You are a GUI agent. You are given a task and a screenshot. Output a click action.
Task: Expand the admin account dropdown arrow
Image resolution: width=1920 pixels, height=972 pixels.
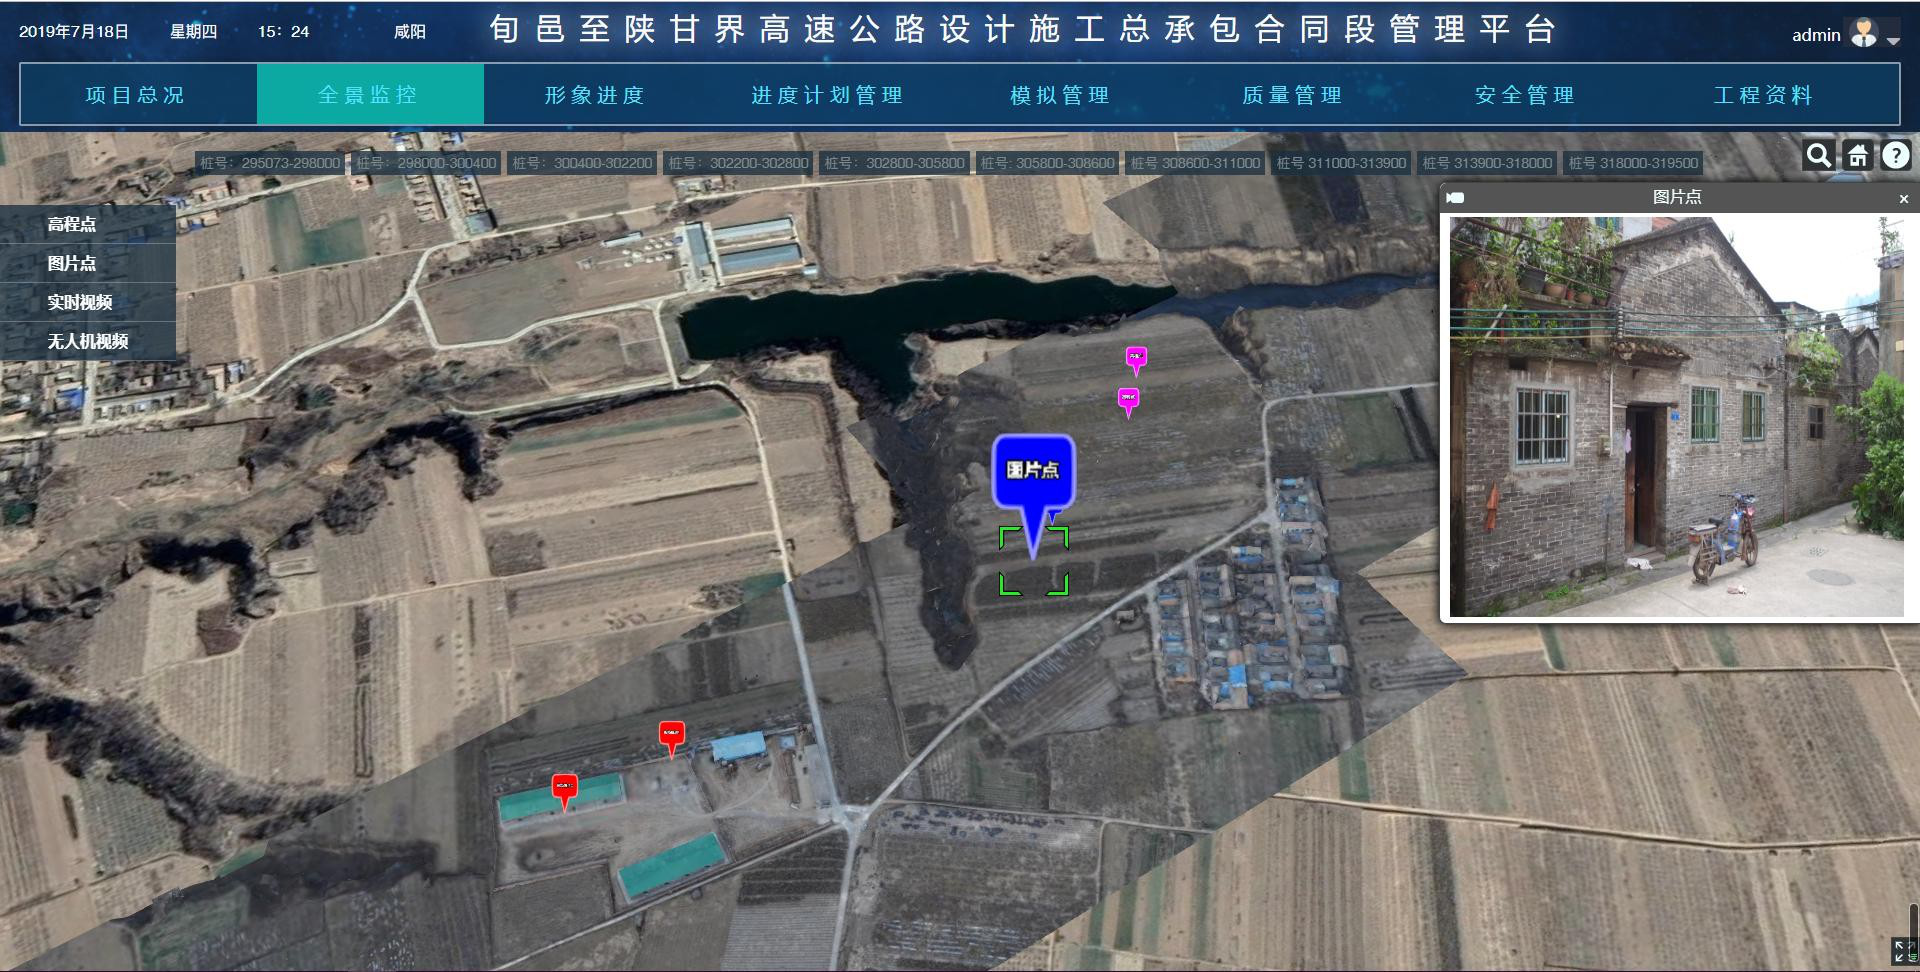[1893, 41]
